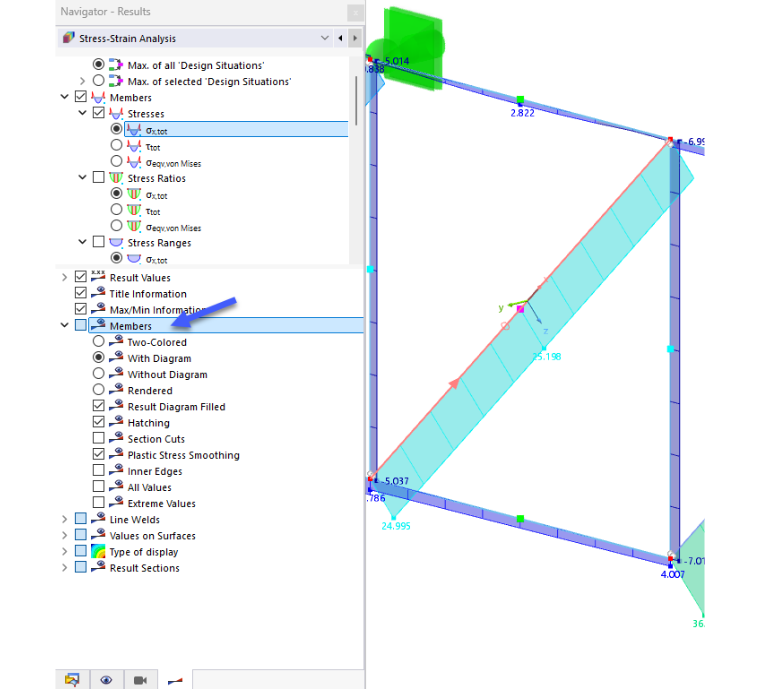Enable Extreme Values option
The height and width of the screenshot is (689, 760).
[98, 502]
